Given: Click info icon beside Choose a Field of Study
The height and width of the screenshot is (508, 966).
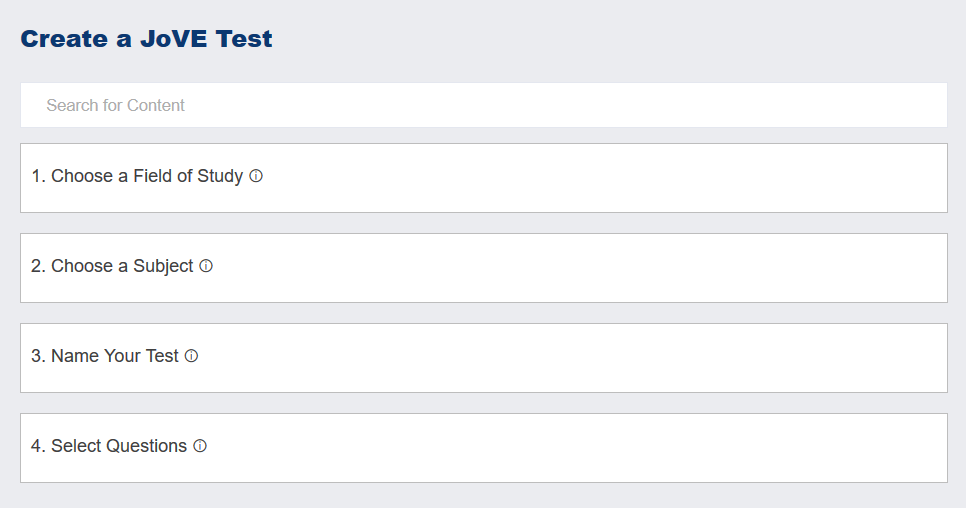Looking at the screenshot, I should tap(256, 176).
